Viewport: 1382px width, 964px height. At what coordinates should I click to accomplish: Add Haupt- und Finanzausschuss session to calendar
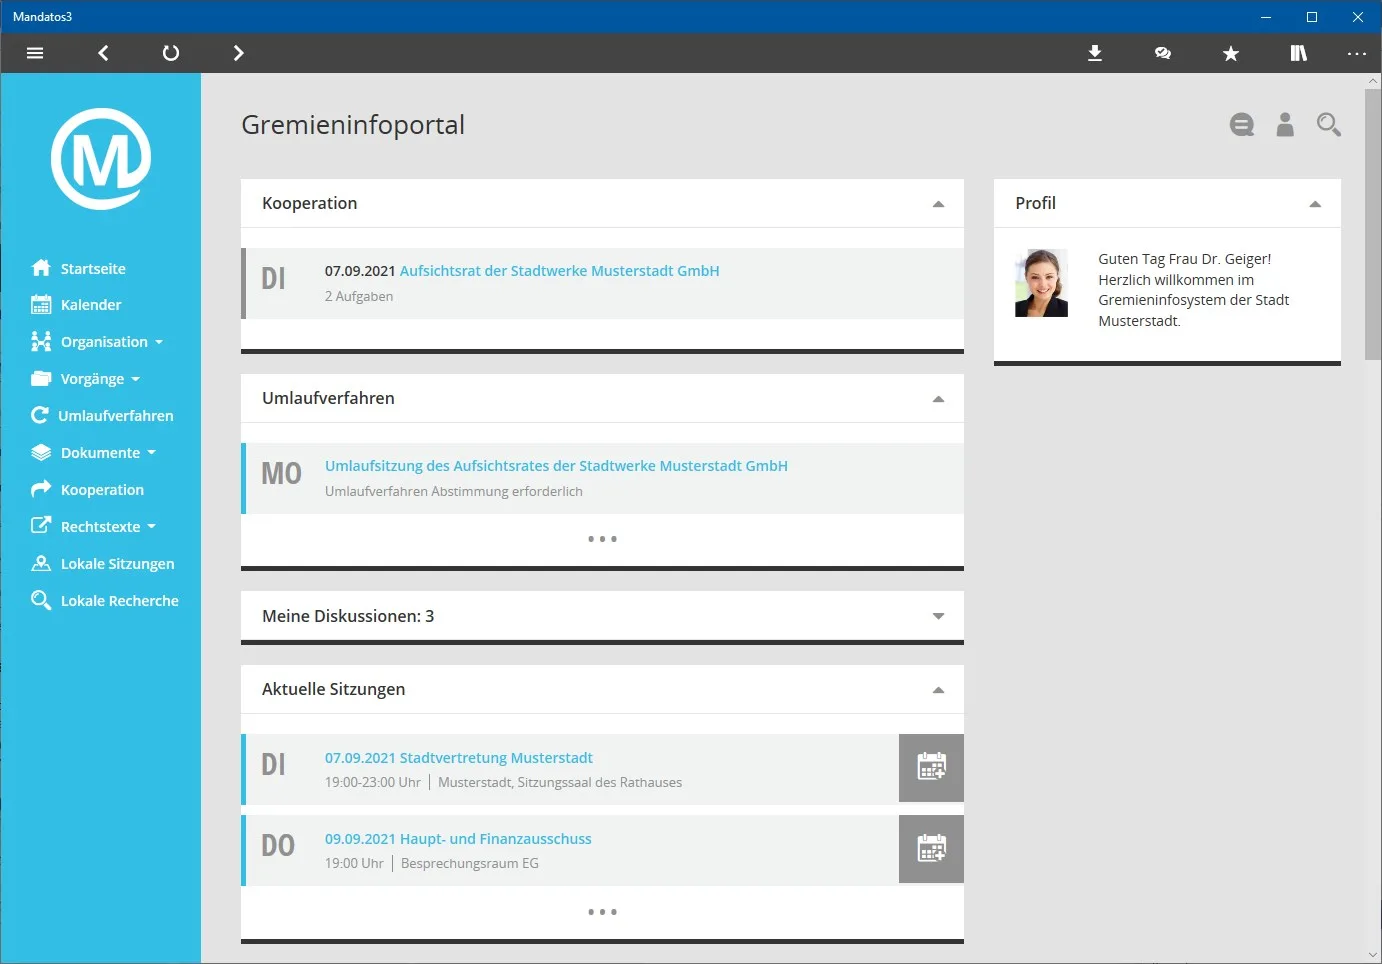point(931,849)
